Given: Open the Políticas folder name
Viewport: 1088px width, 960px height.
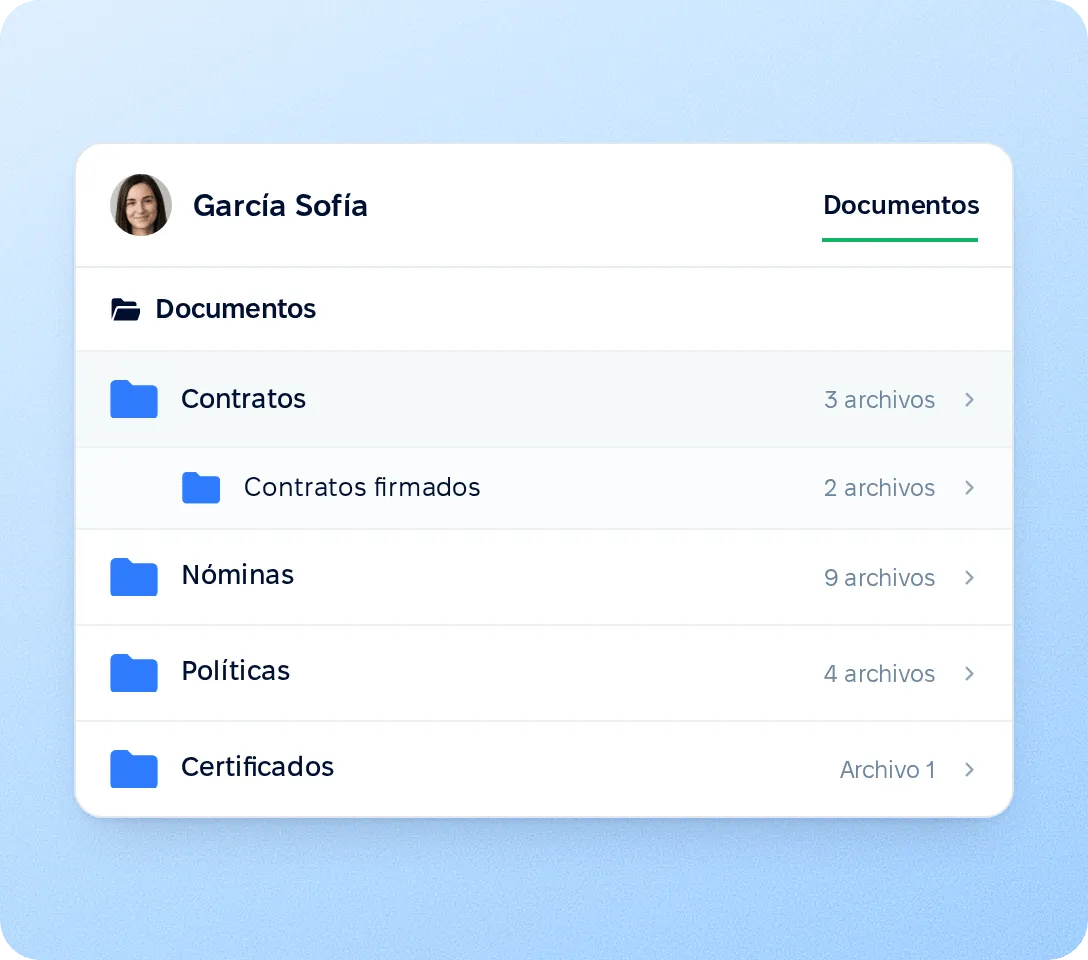Looking at the screenshot, I should coord(236,671).
